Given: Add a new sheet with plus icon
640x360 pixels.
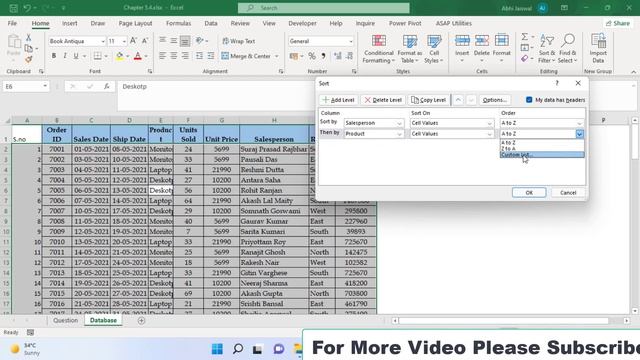Looking at the screenshot, I should pyautogui.click(x=141, y=320).
